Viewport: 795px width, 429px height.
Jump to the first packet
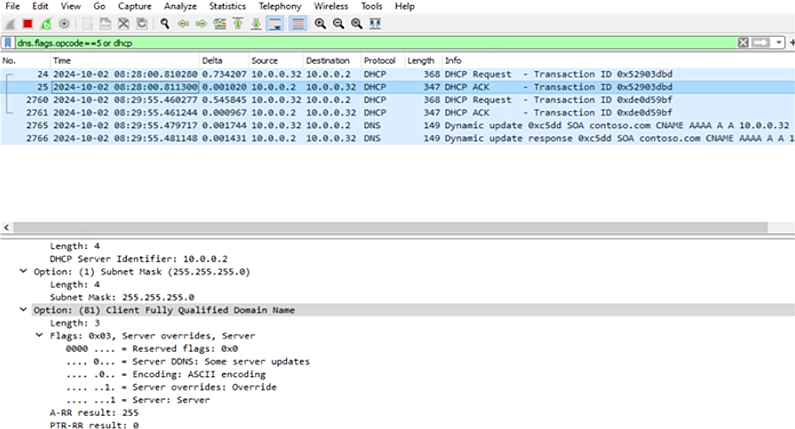coord(238,24)
